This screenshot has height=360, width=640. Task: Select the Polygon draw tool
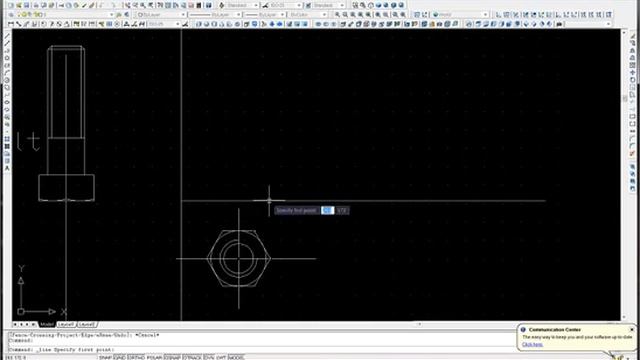pos(7,58)
